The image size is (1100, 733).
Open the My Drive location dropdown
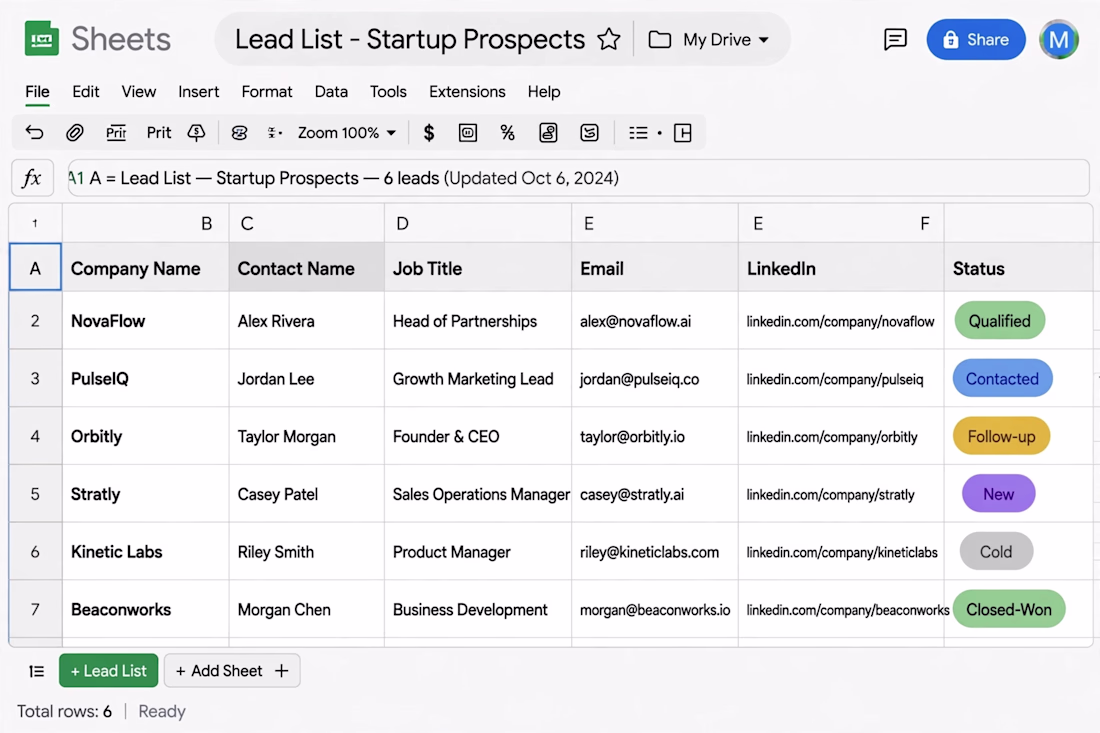pos(709,39)
